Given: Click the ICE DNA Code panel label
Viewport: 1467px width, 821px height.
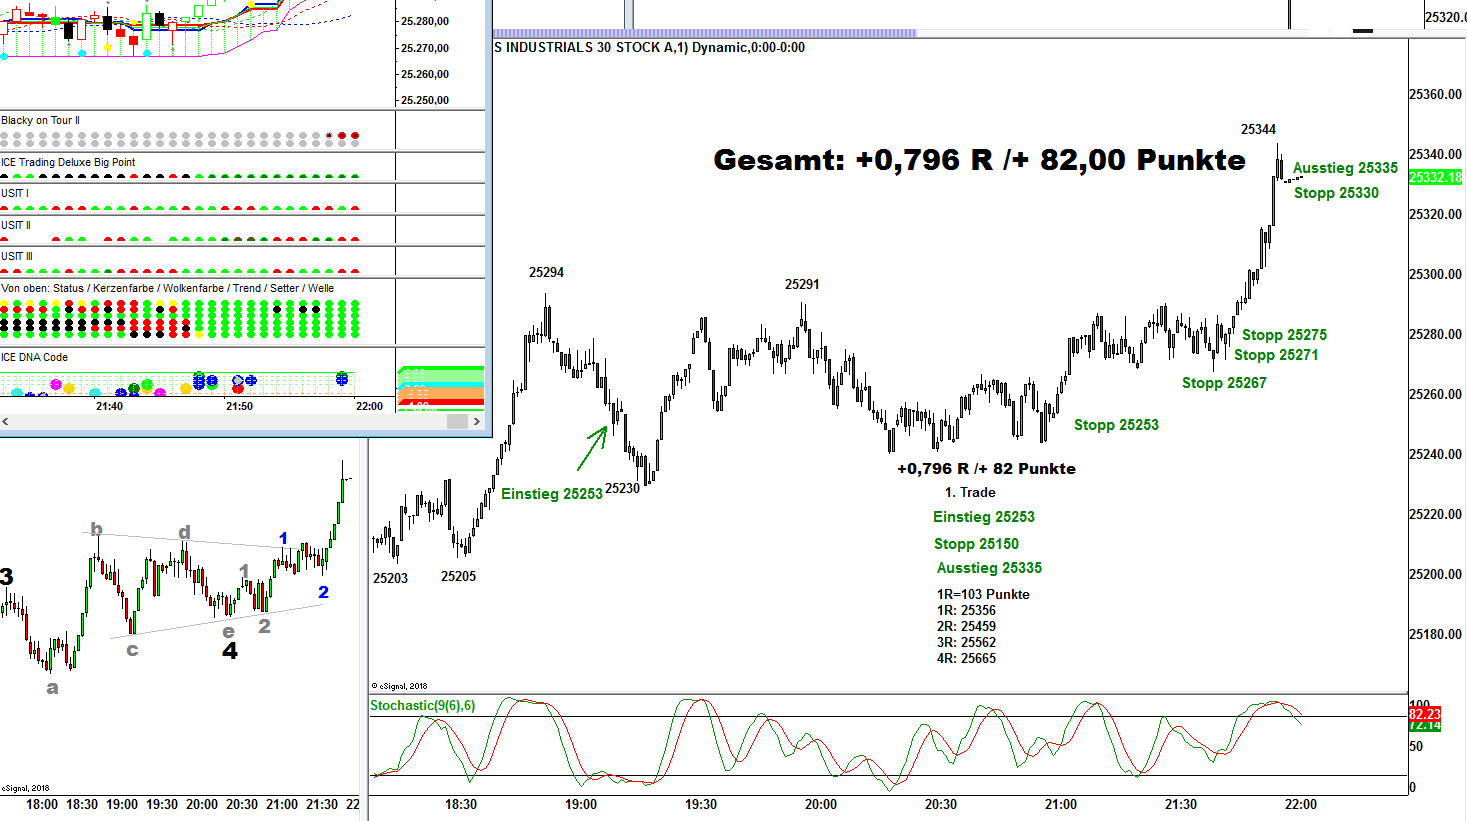Looking at the screenshot, I should click(35, 357).
